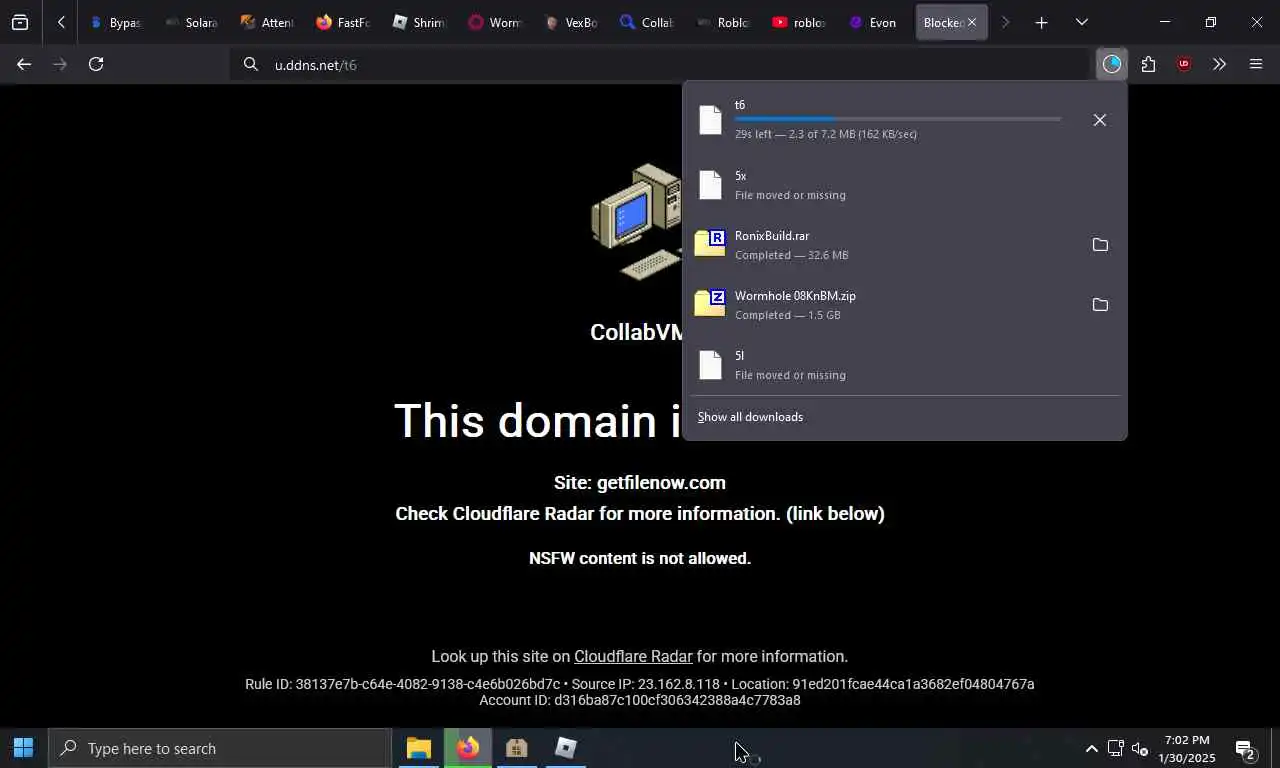Reload the current page
The width and height of the screenshot is (1280, 768).
pyautogui.click(x=96, y=64)
